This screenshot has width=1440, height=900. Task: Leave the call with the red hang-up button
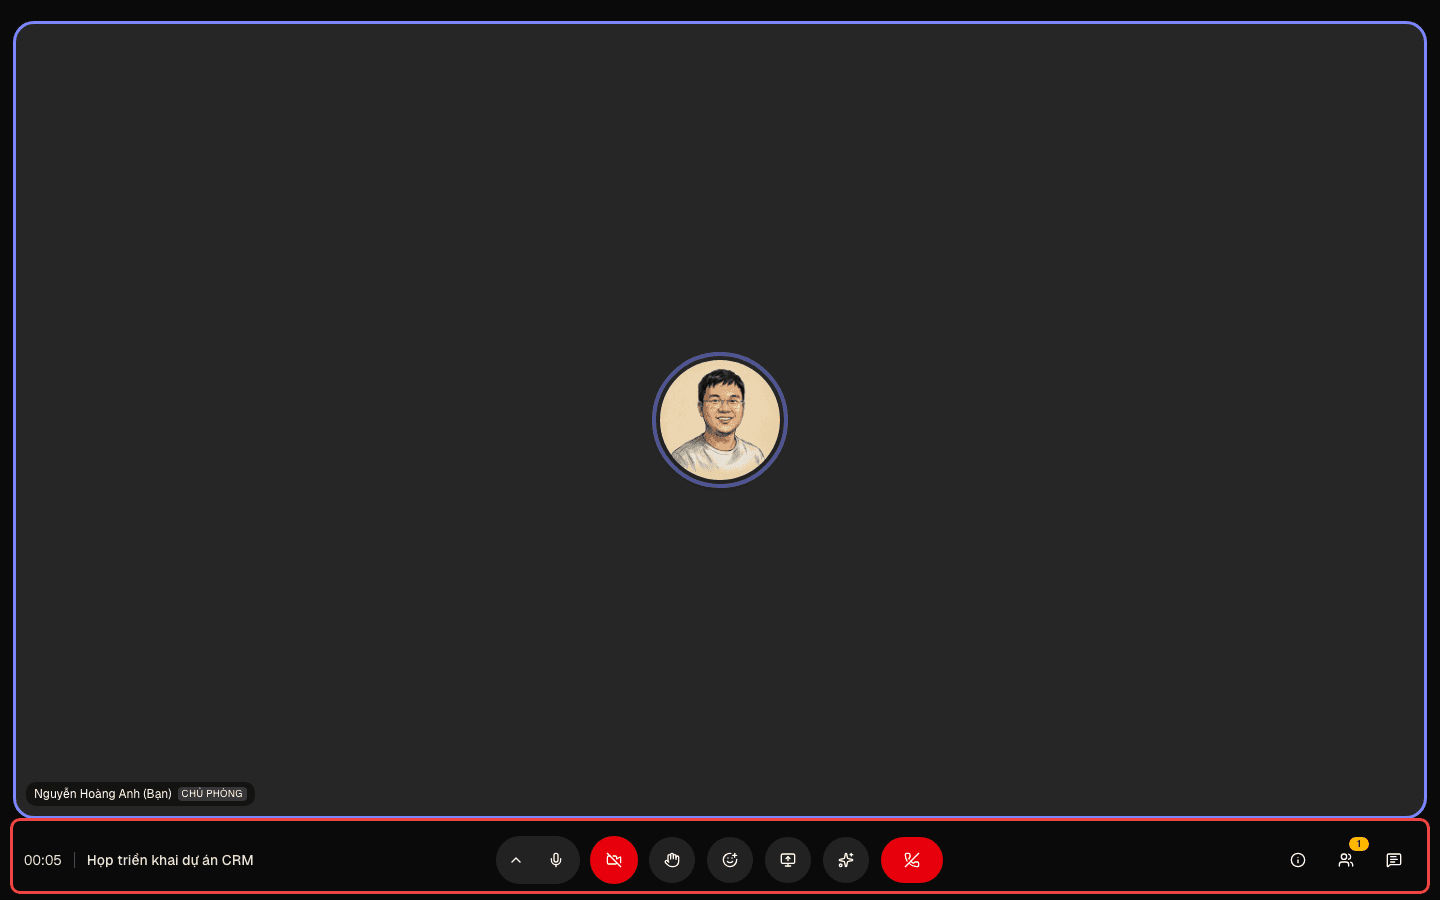click(912, 860)
